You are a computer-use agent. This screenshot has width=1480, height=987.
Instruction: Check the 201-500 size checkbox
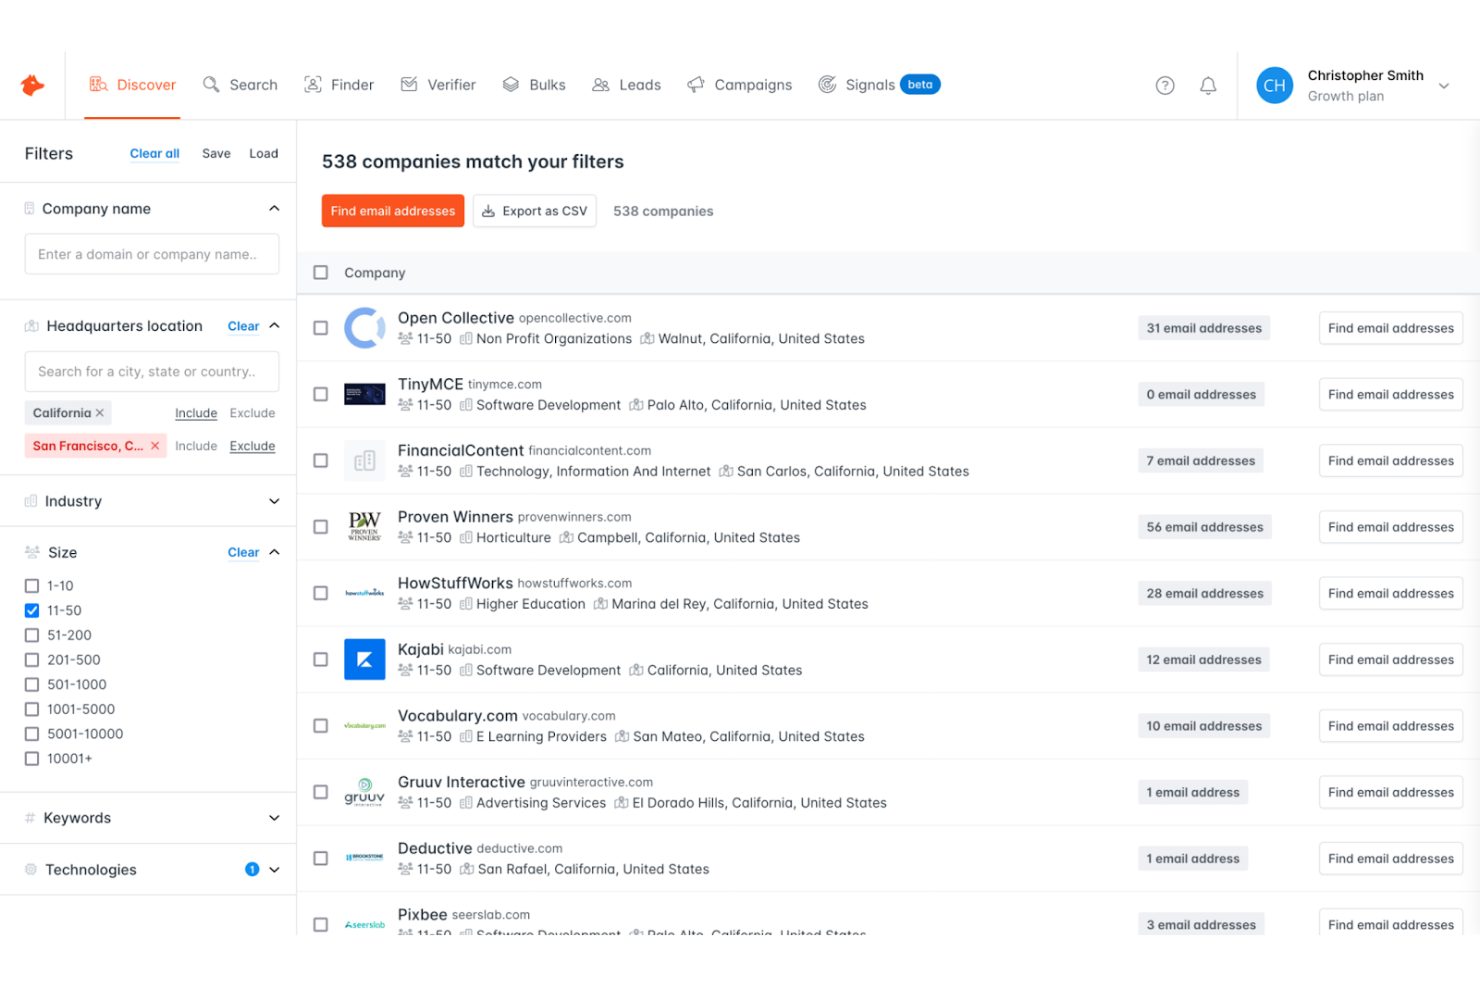(32, 660)
